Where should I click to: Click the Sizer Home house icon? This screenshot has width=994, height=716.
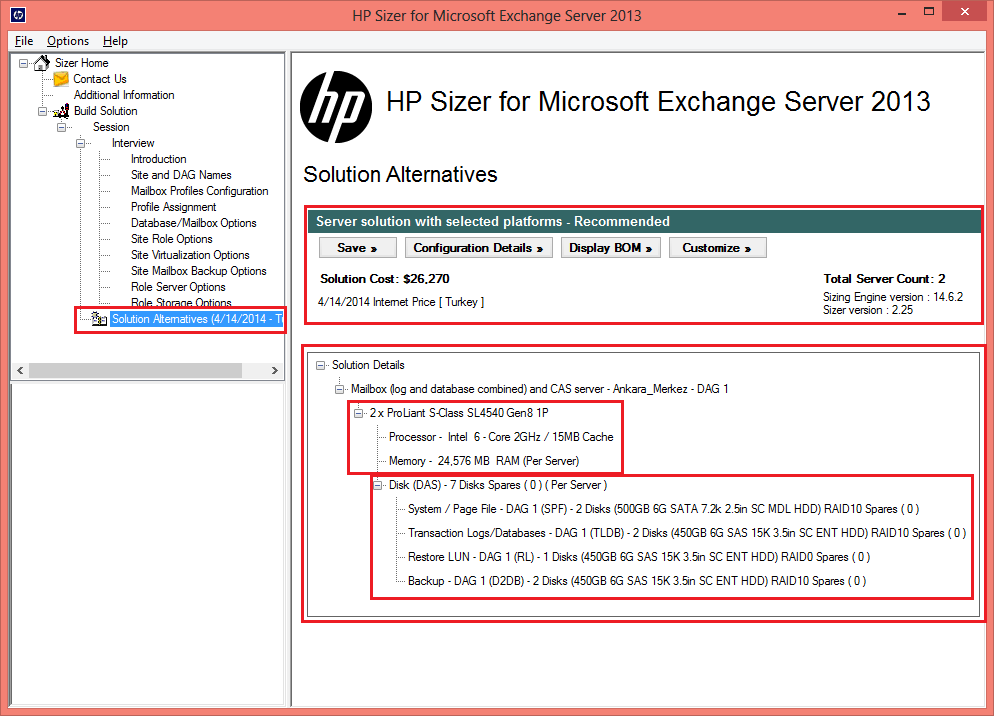point(42,63)
